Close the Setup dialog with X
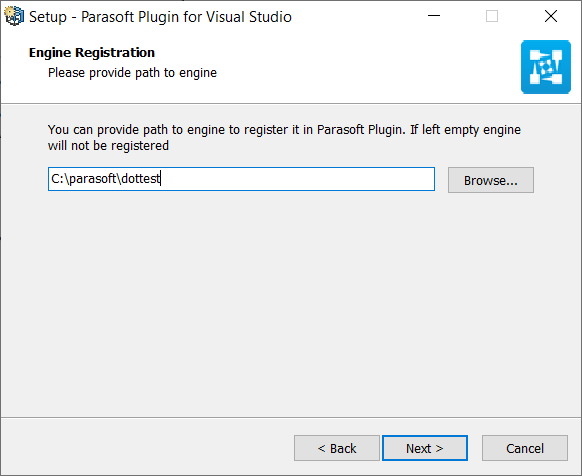This screenshot has height=476, width=582. coord(551,16)
